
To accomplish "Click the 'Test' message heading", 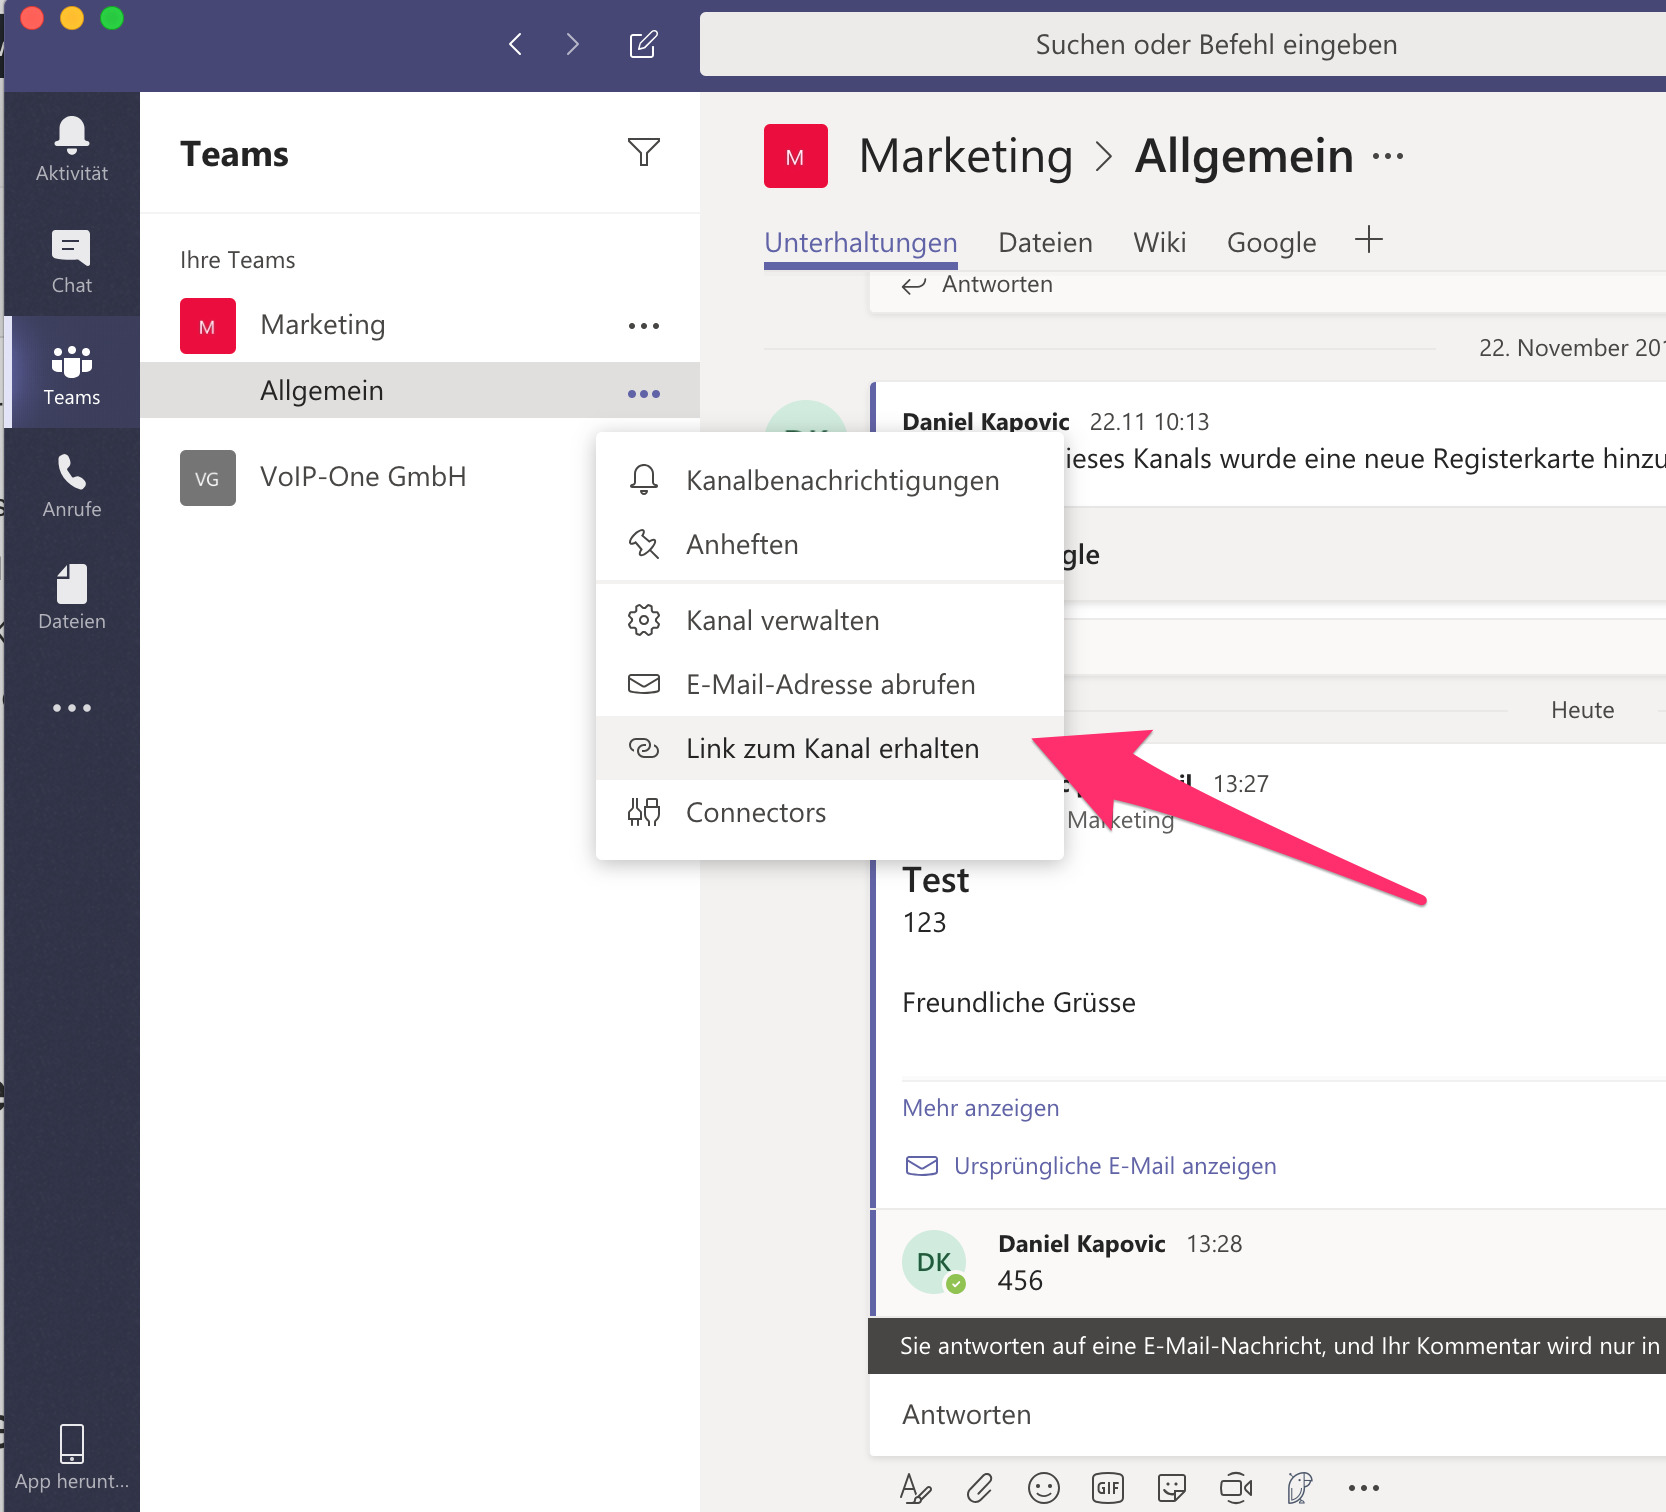I will click(936, 880).
